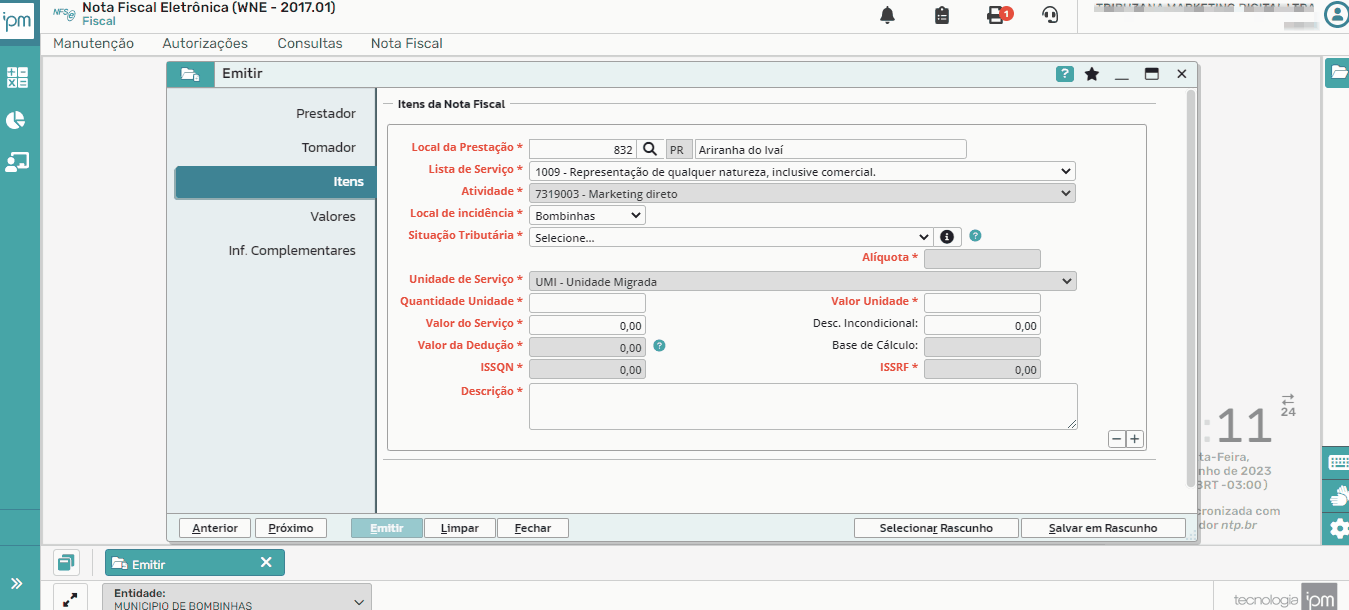The image size is (1349, 610).
Task: Click the Ariranha do Ivaí city field
Action: click(x=830, y=149)
